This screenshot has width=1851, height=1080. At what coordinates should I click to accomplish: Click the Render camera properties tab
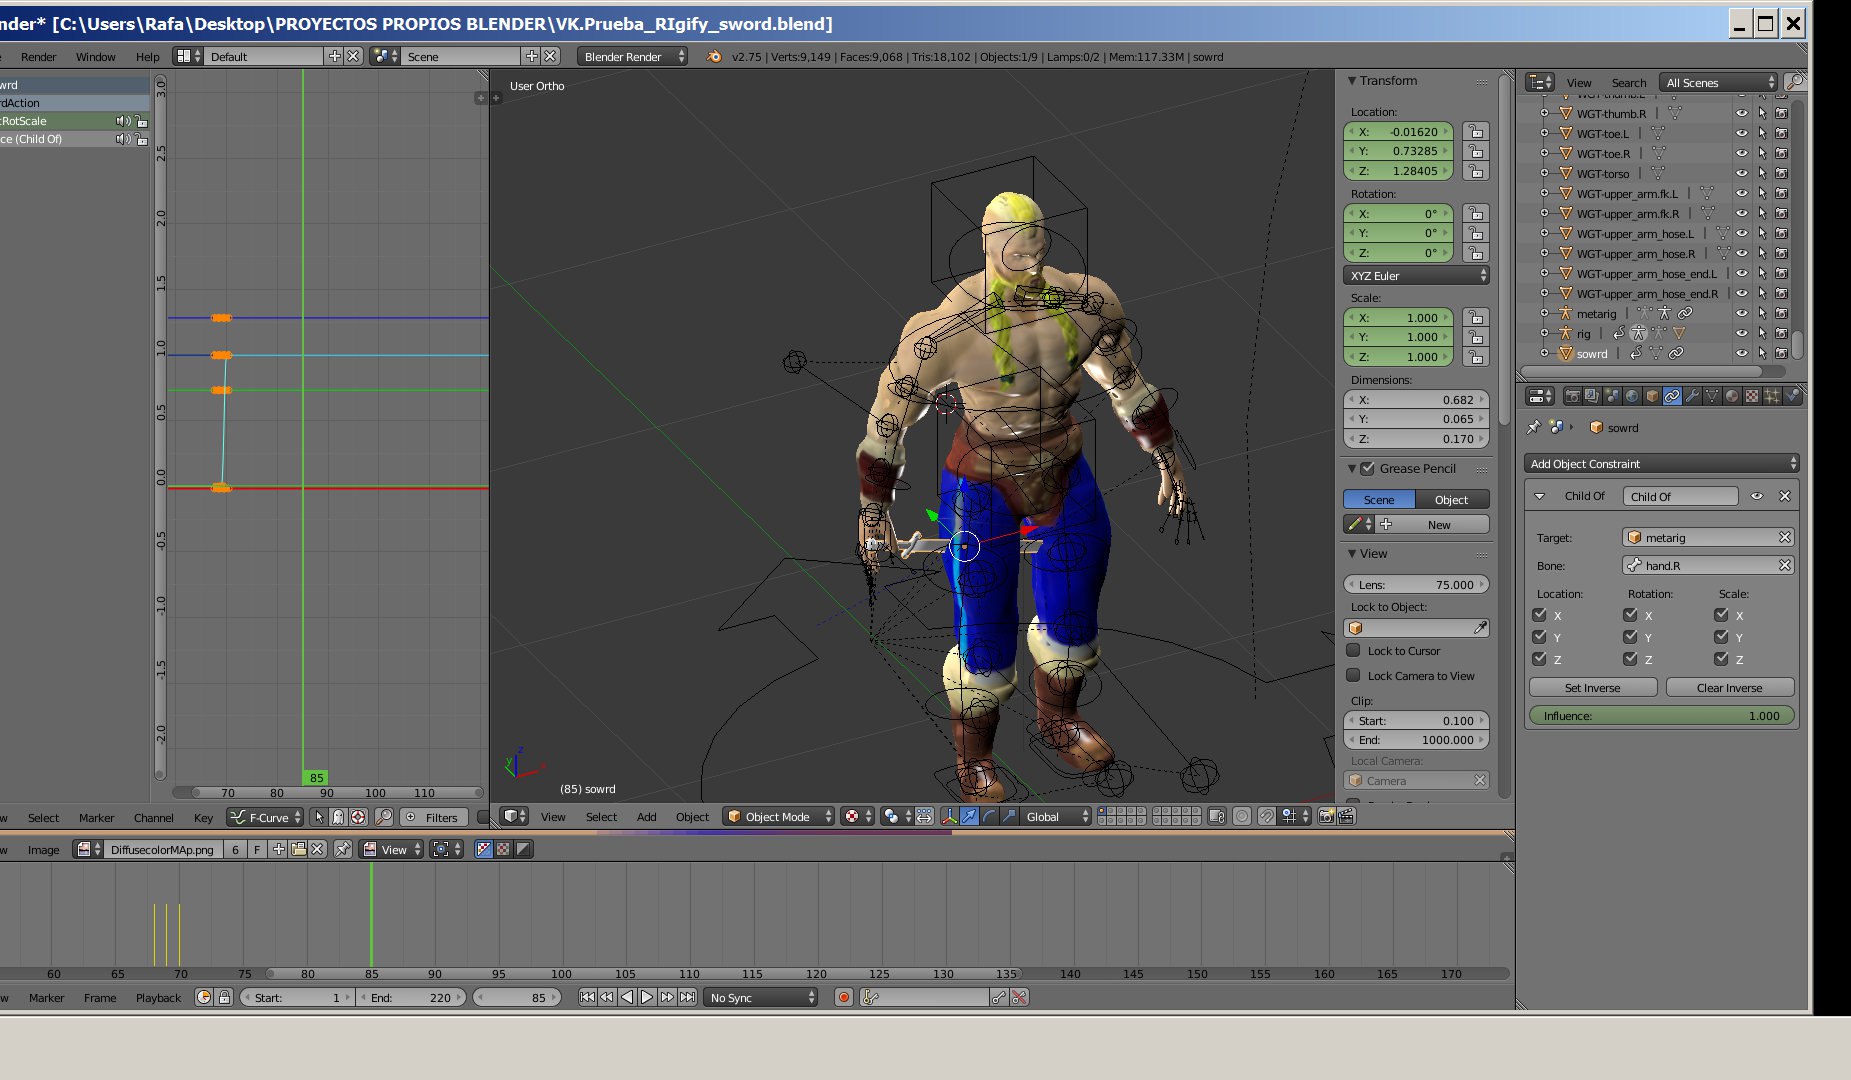pos(1572,397)
